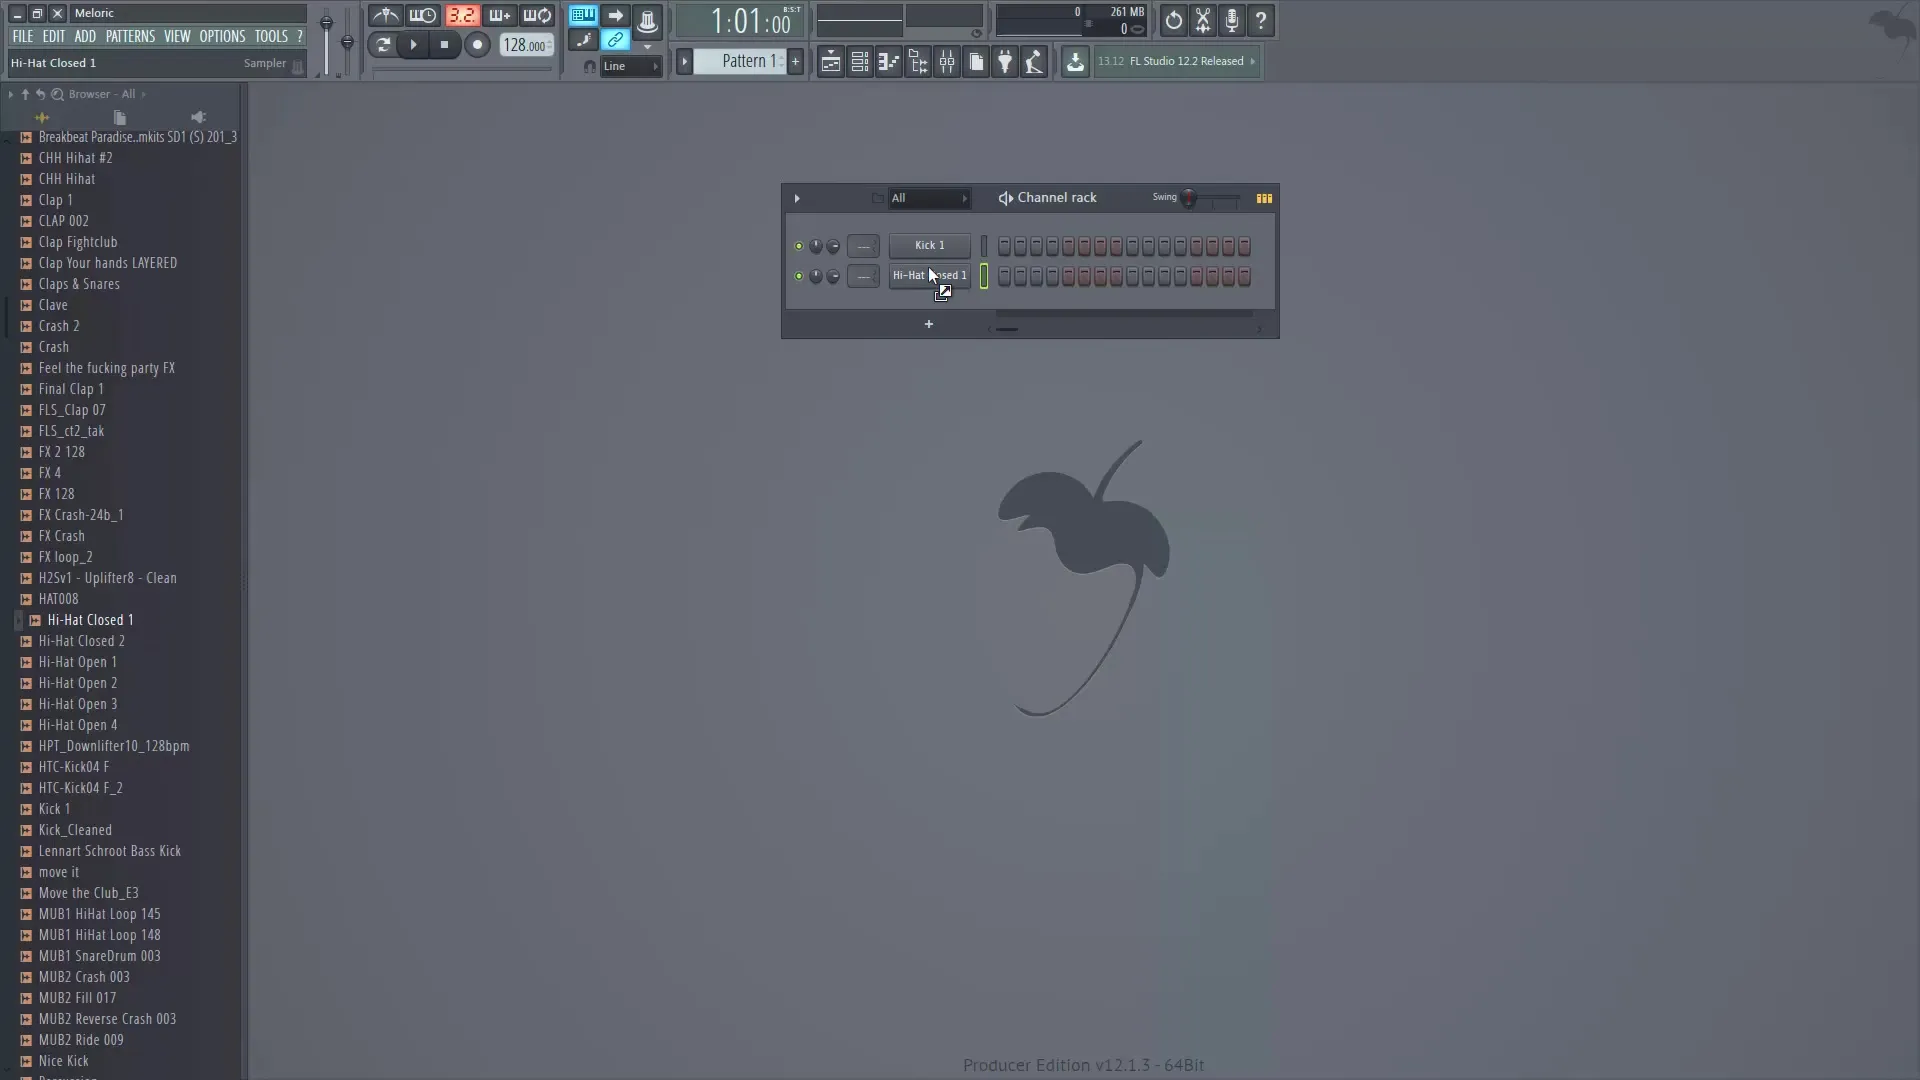The image size is (1920, 1080).
Task: Click the undo history icon
Action: [1174, 20]
